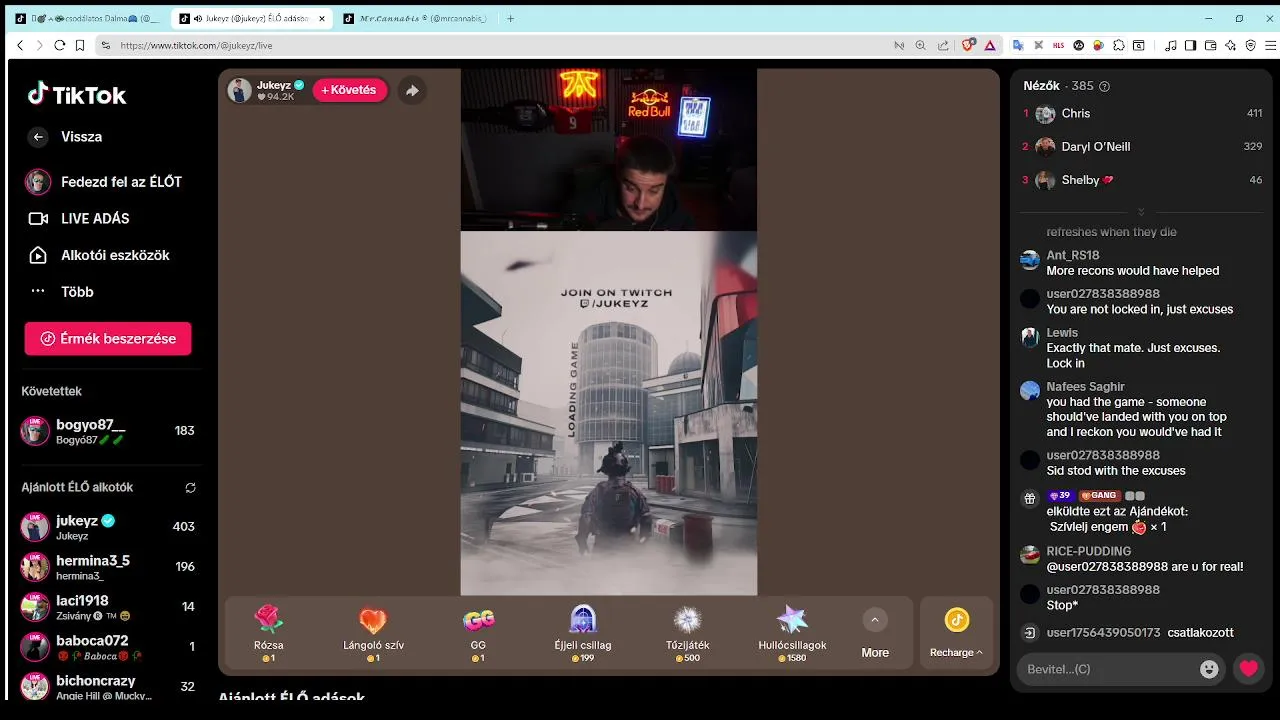This screenshot has height=720, width=1280.
Task: Open bogyo87__ live channel
Action: (108, 431)
